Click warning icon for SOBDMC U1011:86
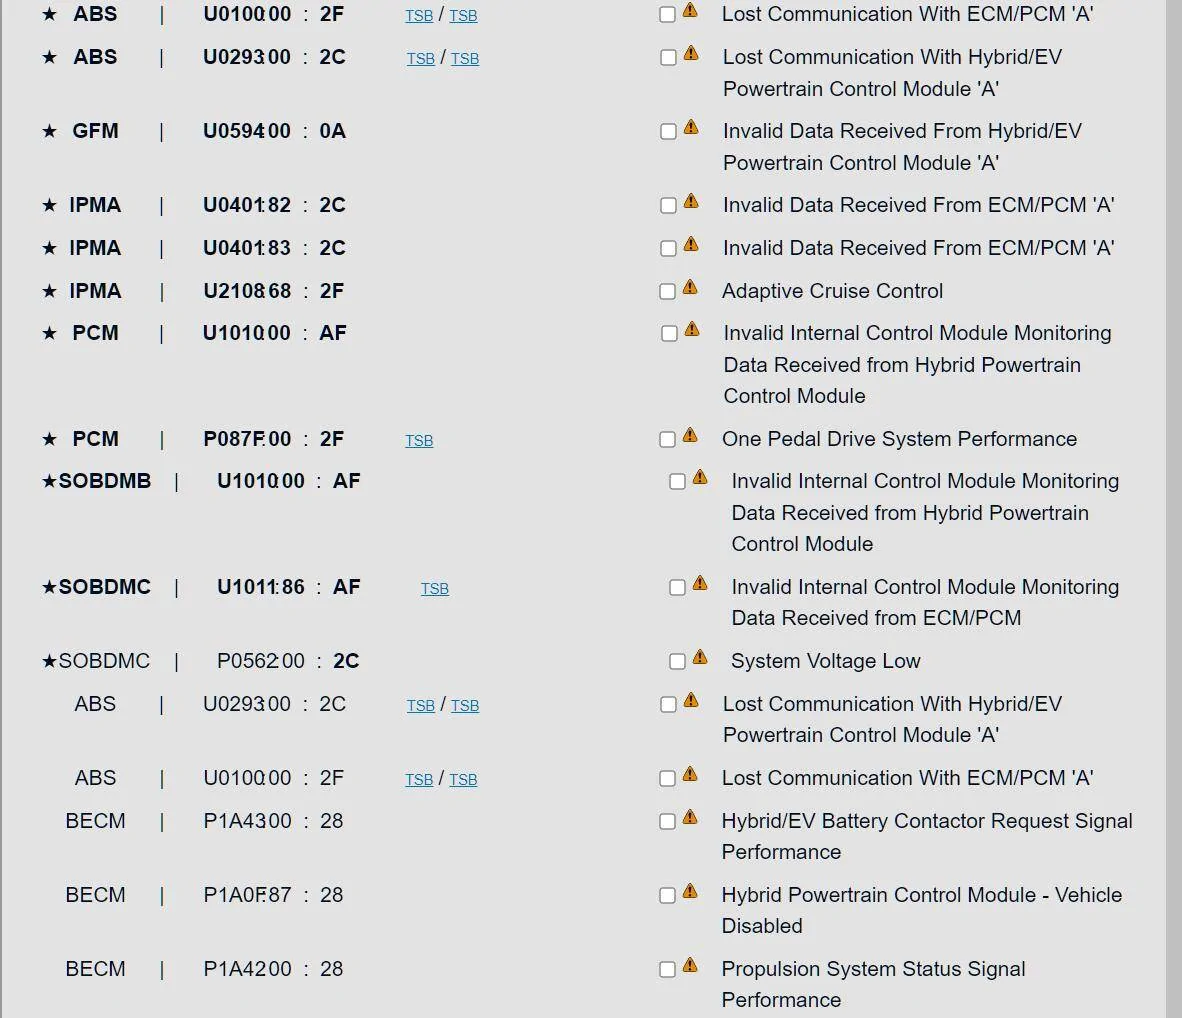 pyautogui.click(x=700, y=583)
